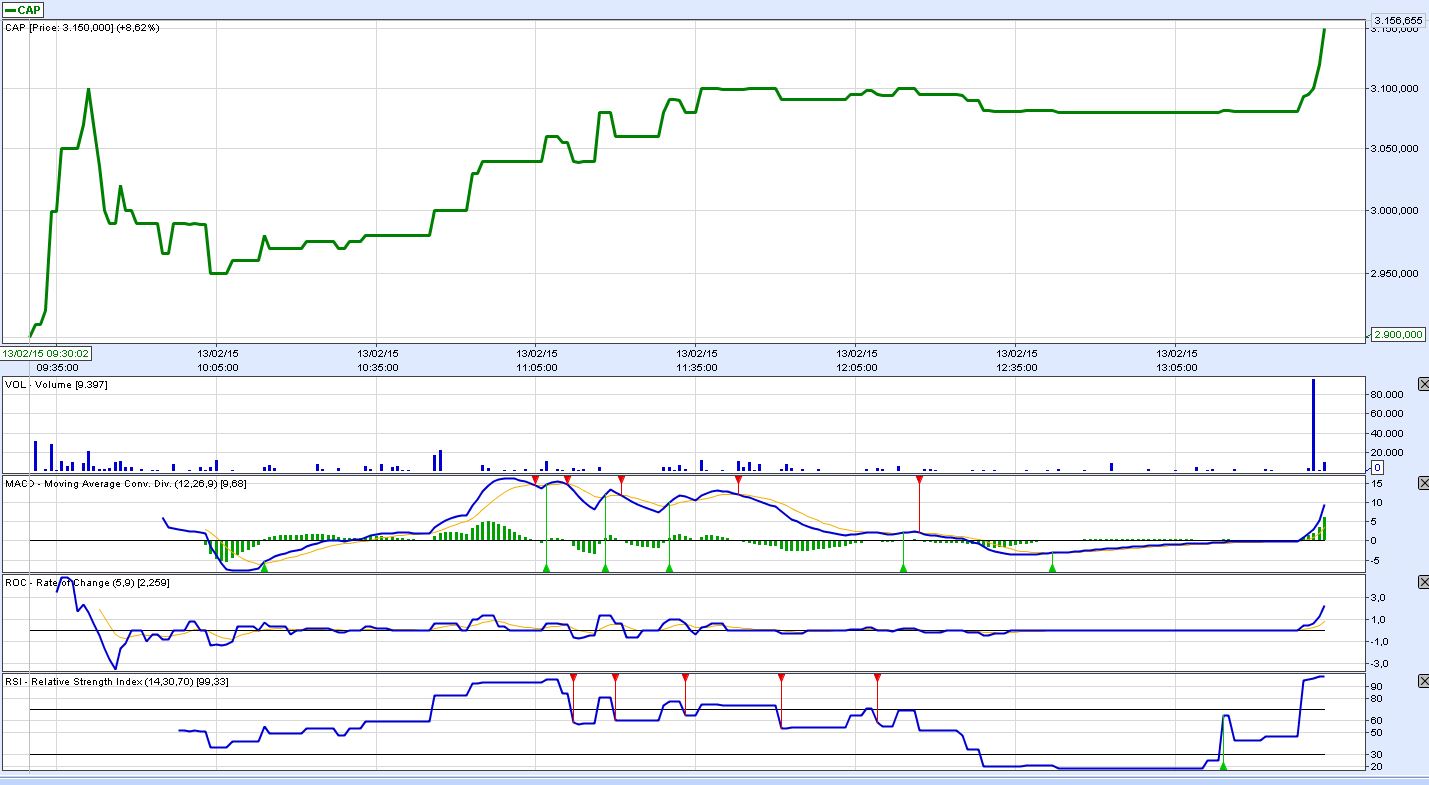The image size is (1429, 785).
Task: Click the leftmost red sell triangle in RSI panel
Action: tap(573, 677)
